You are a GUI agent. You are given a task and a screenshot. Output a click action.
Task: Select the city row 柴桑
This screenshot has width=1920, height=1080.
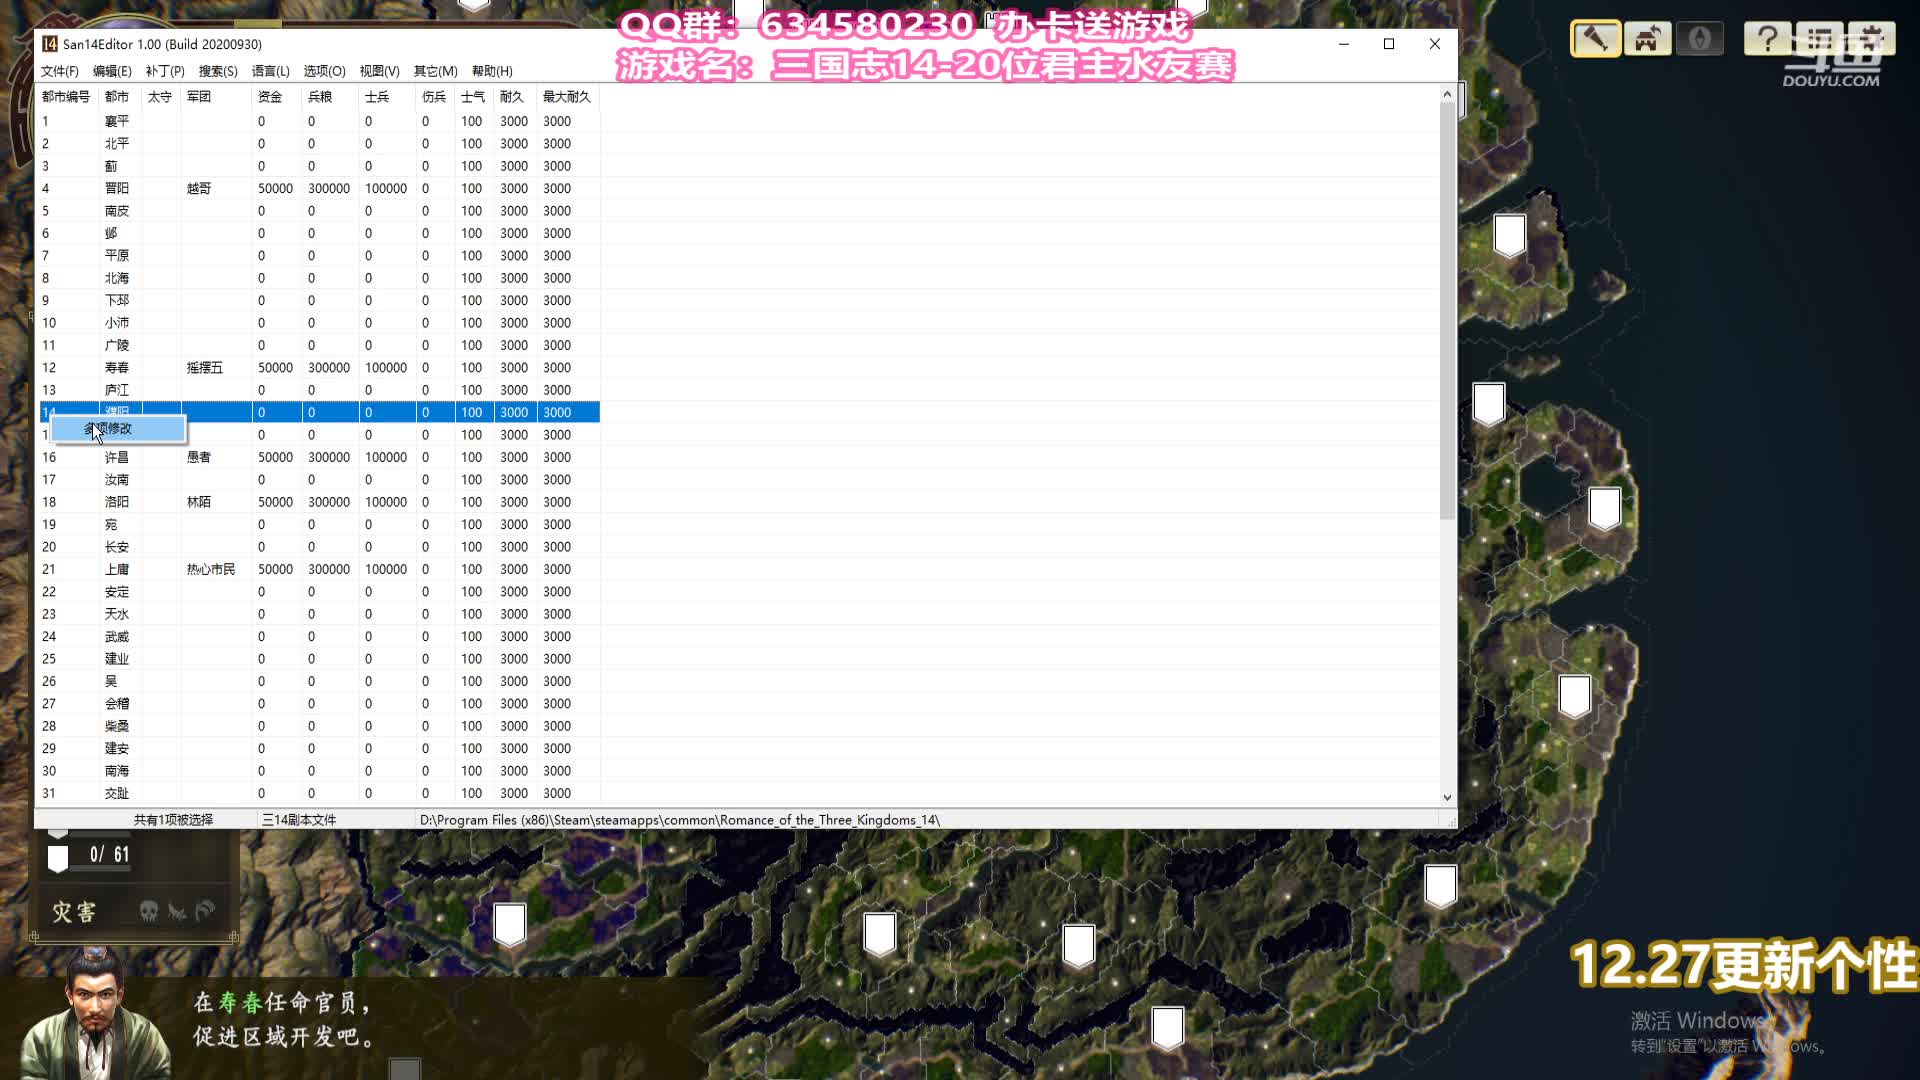click(320, 726)
